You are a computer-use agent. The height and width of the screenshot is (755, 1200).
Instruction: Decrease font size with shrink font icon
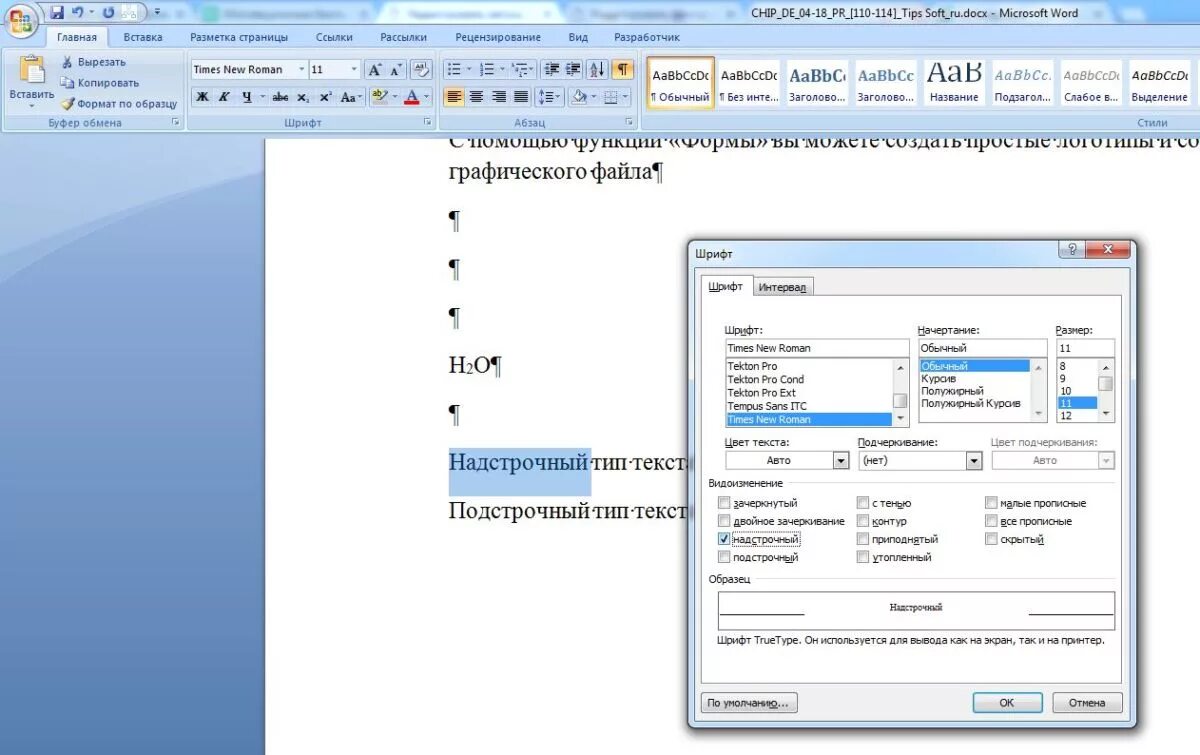(396, 70)
